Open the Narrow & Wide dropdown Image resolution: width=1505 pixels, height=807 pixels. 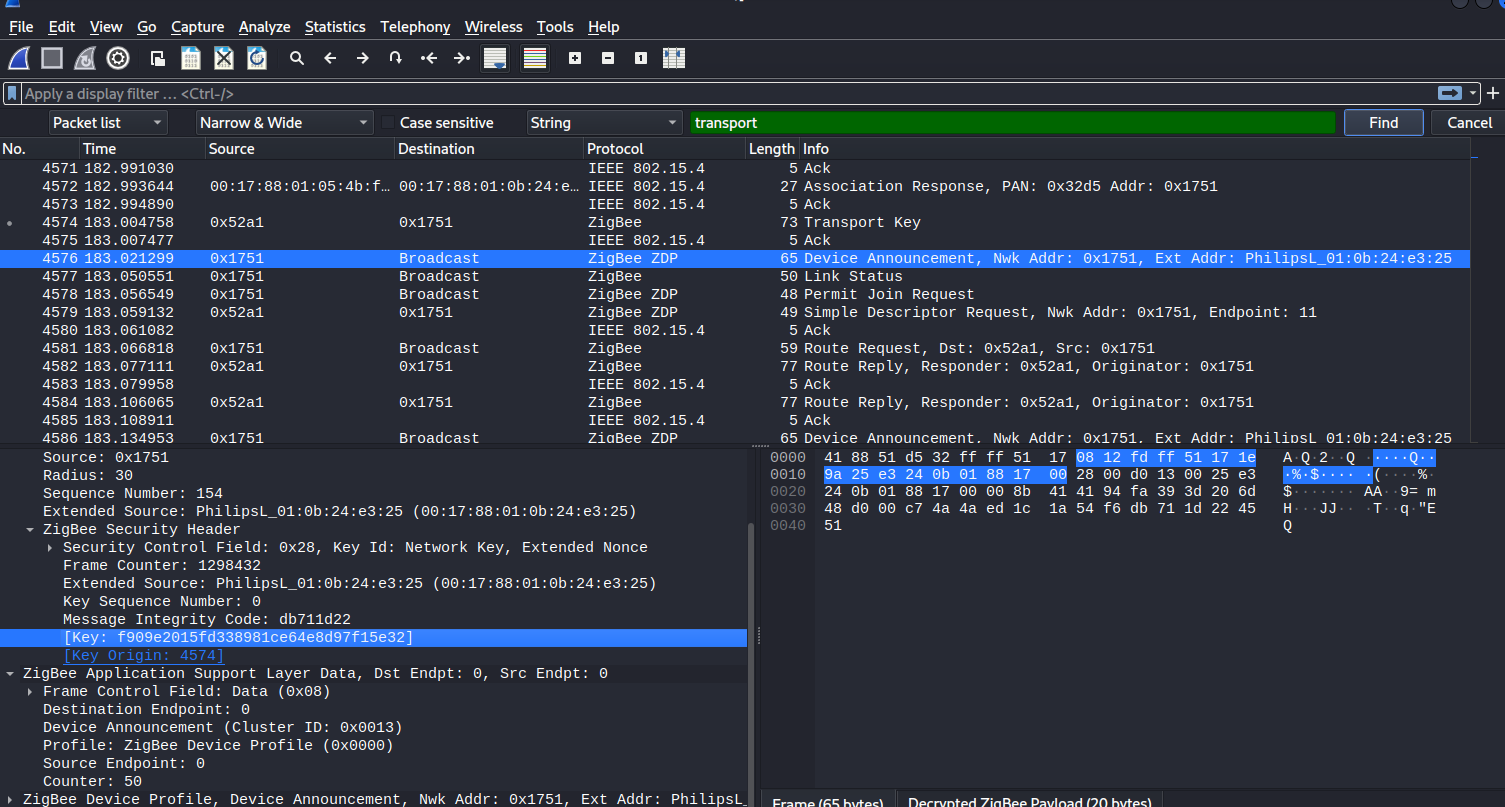click(x=285, y=123)
